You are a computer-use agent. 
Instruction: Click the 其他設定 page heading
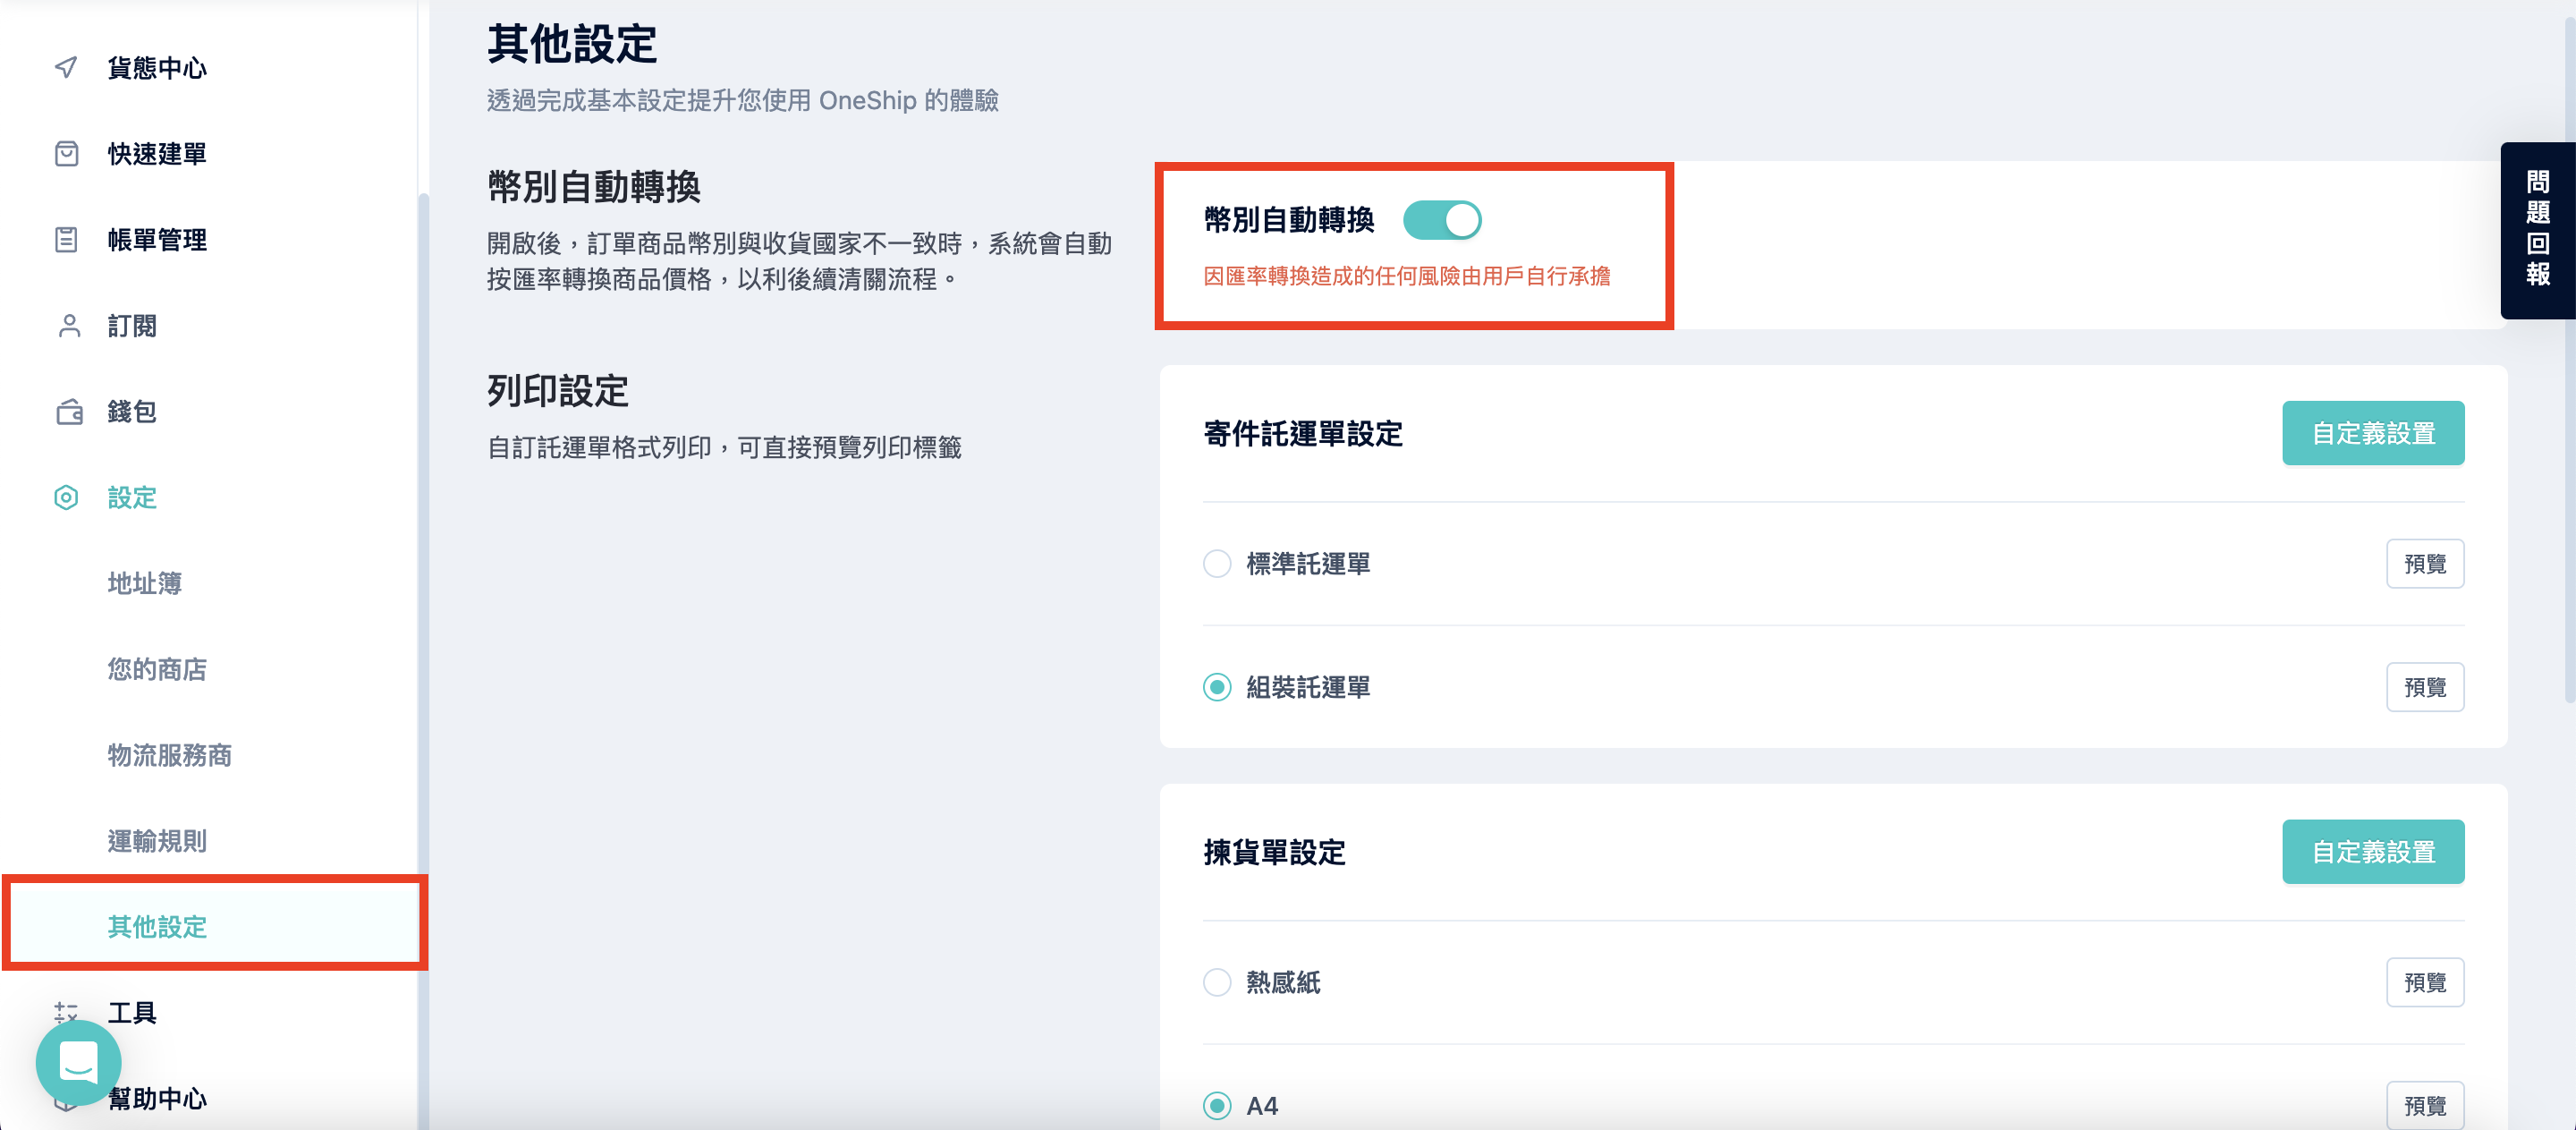(571, 44)
